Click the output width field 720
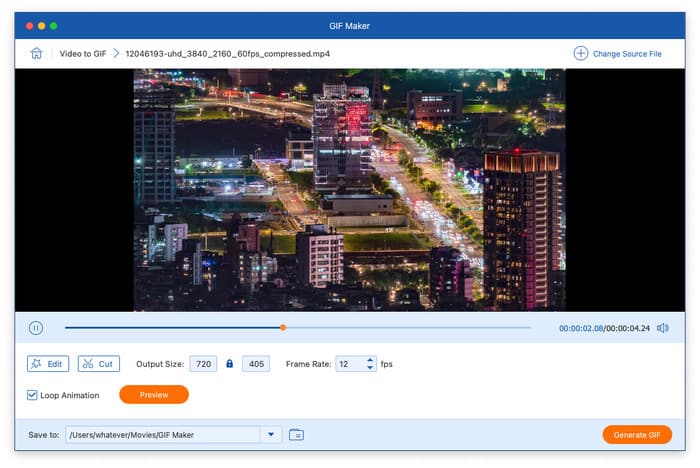This screenshot has width=700, height=468. [204, 364]
